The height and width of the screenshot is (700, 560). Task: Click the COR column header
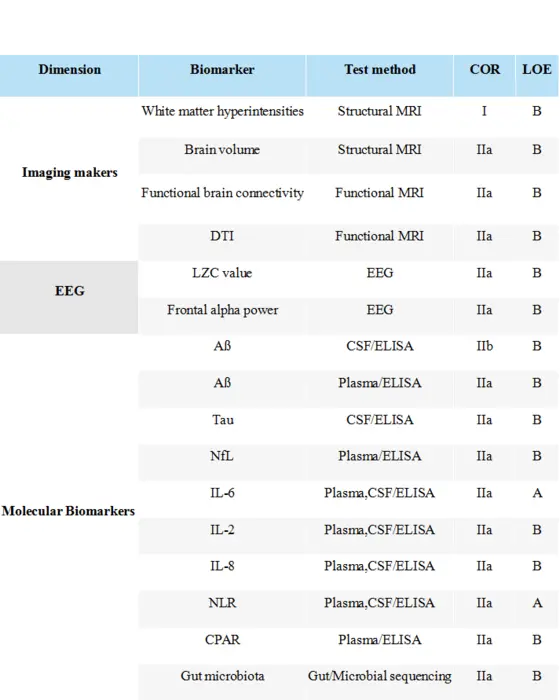485,75
